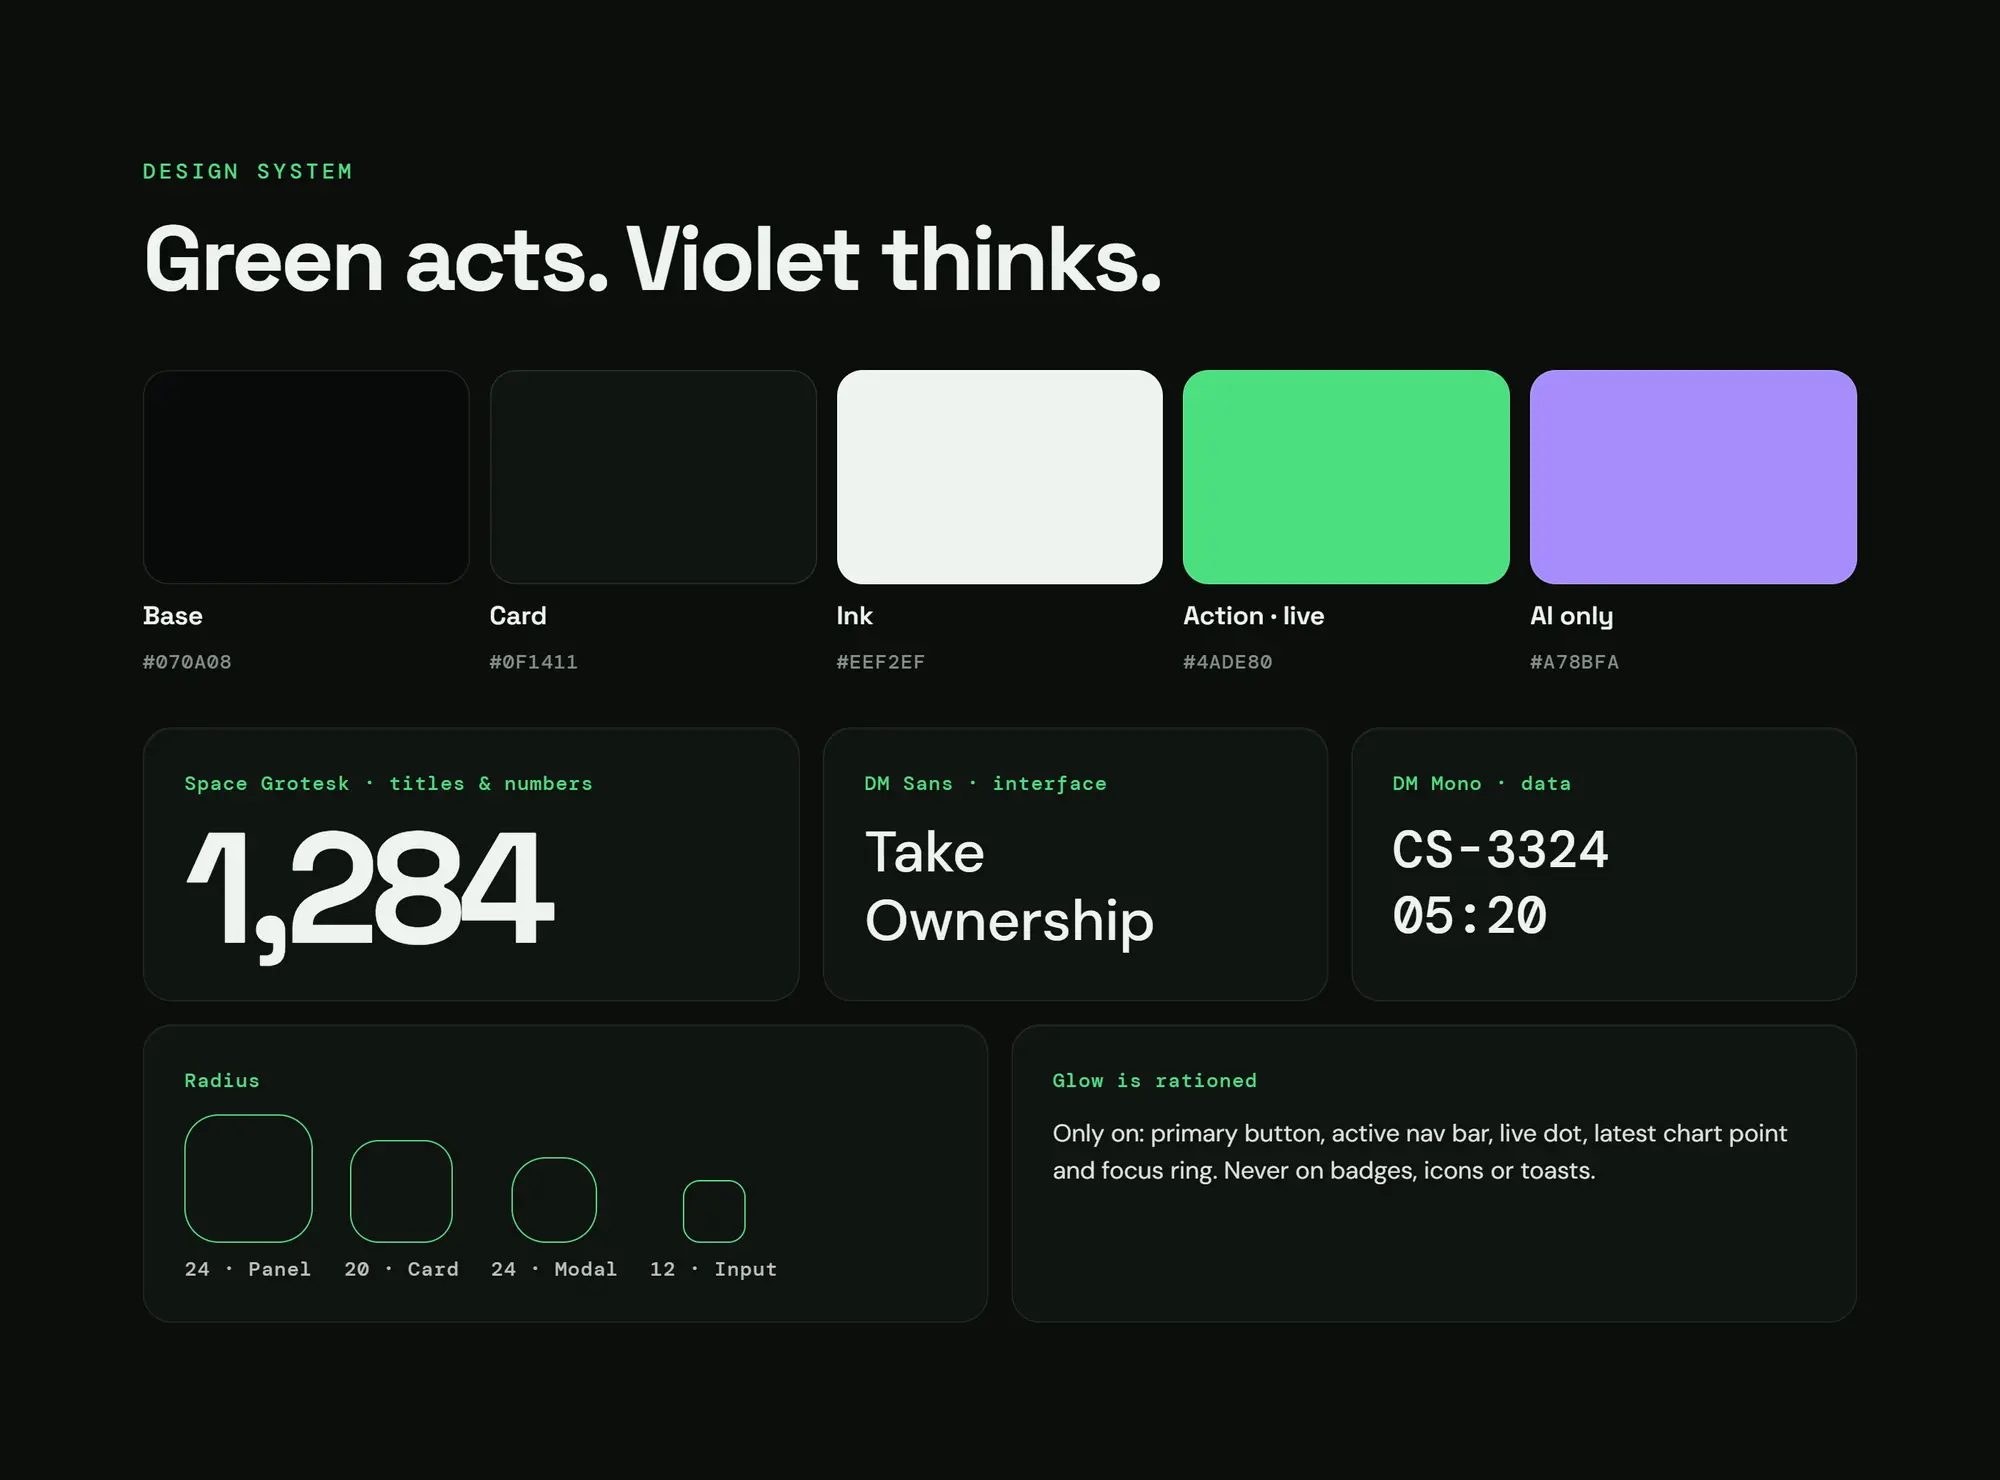Click the Panel radius shape outline
2000x1480 pixels.
tap(248, 1178)
